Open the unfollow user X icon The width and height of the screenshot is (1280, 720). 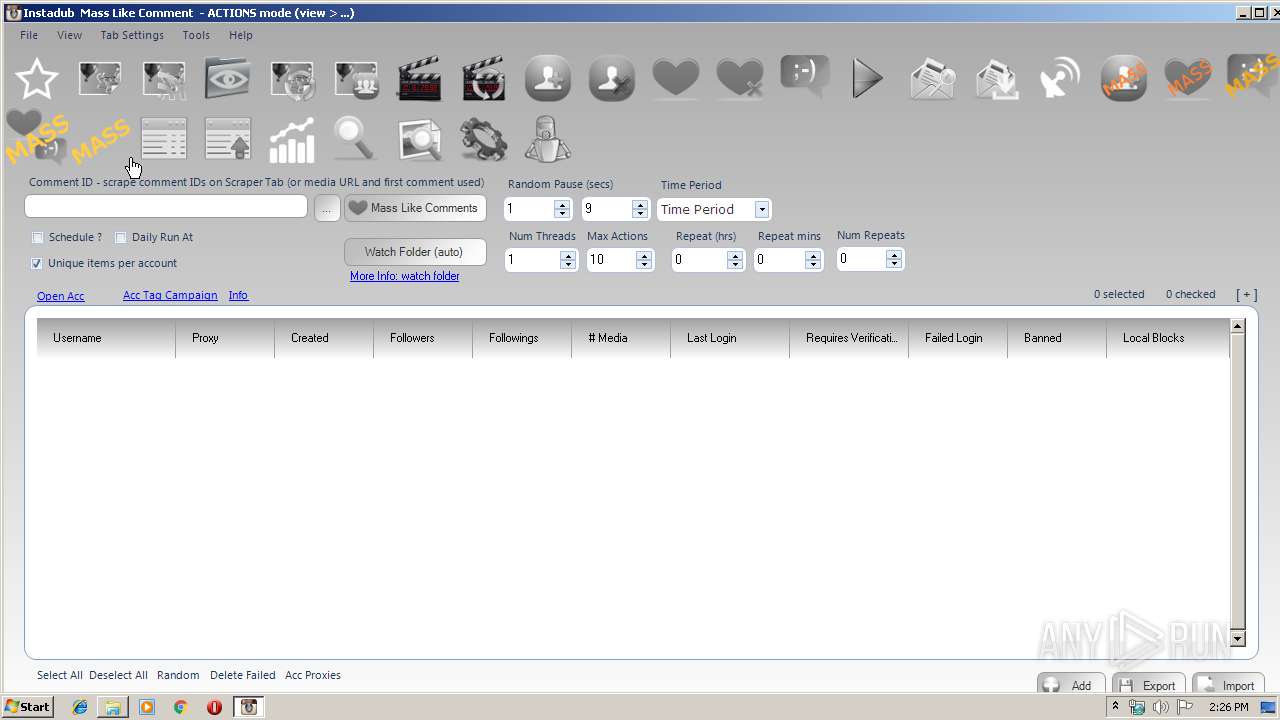[612, 79]
